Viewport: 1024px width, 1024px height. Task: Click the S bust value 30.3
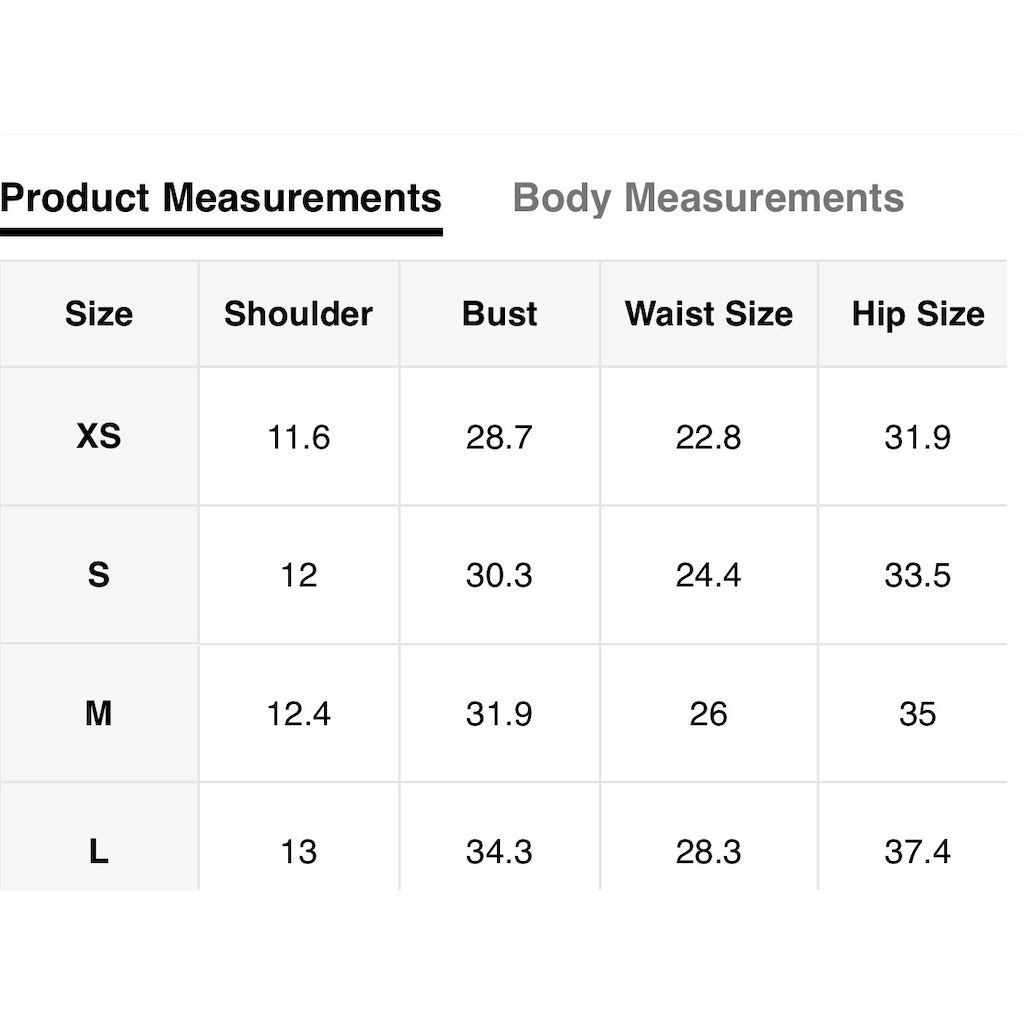(x=500, y=575)
